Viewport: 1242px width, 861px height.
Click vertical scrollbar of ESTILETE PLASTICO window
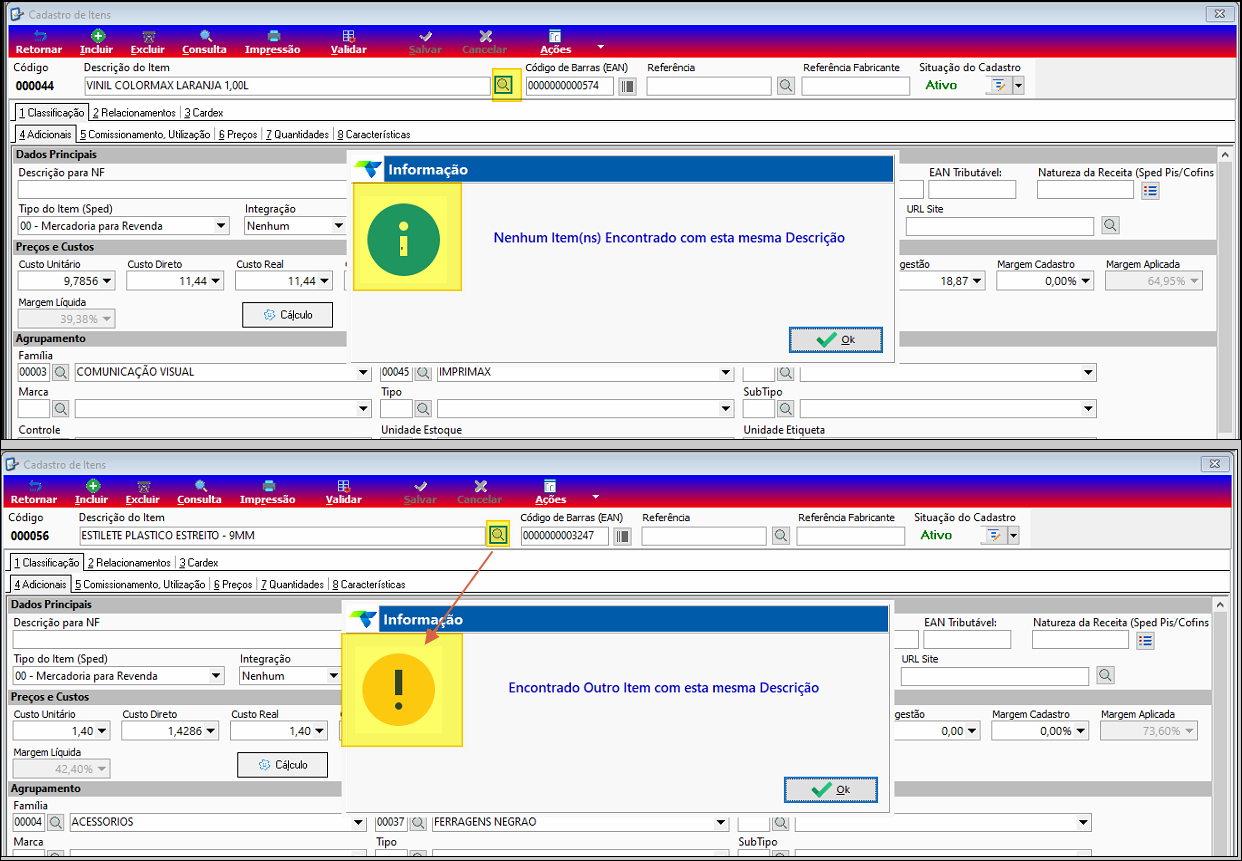1219,725
